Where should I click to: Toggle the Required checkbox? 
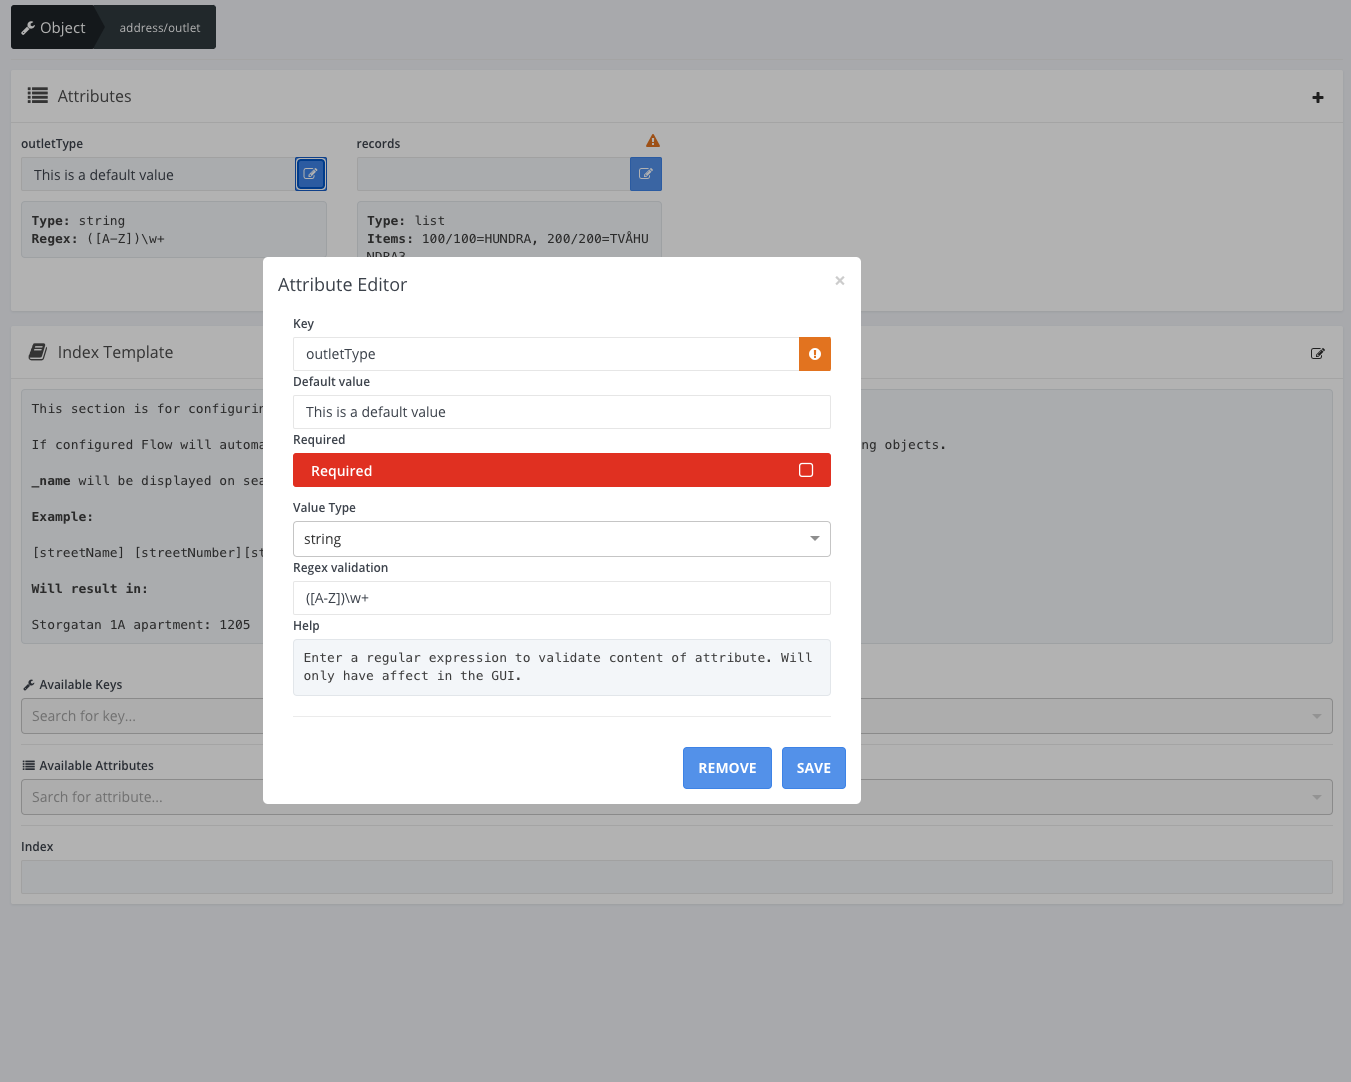[806, 470]
